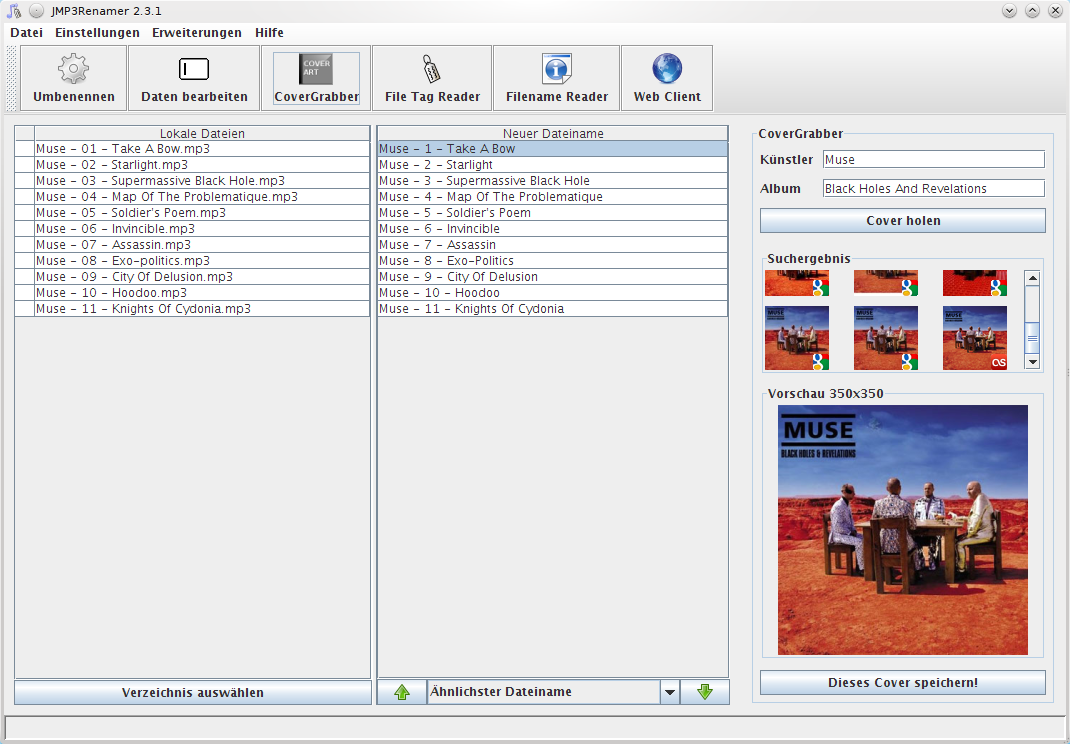Image resolution: width=1070 pixels, height=744 pixels.
Task: Select first partially visible thumbnail in top row
Action: (796, 283)
